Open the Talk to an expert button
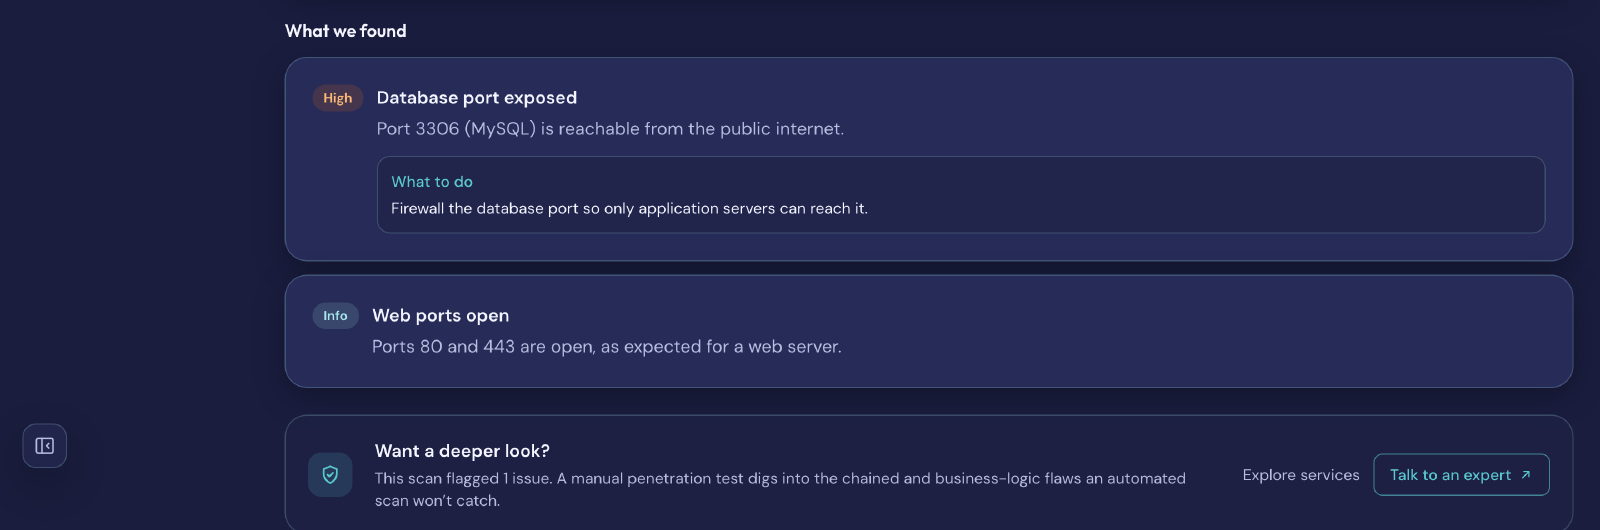Screen dimensions: 1600x530 pos(1461,475)
